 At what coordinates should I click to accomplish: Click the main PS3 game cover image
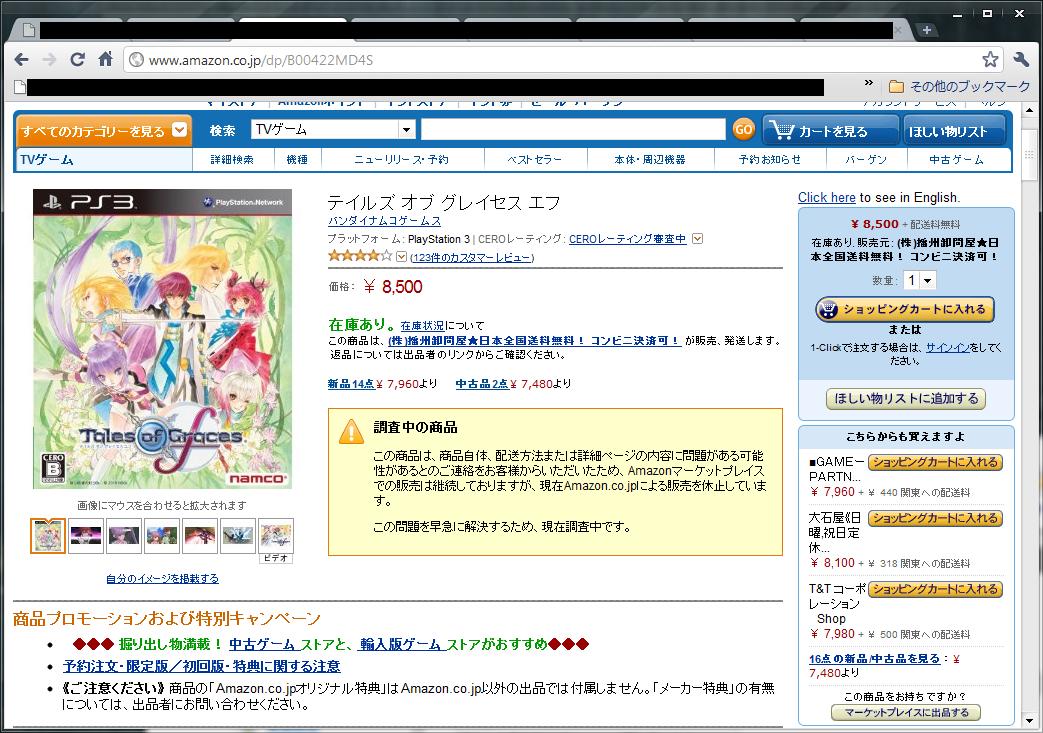click(x=162, y=339)
